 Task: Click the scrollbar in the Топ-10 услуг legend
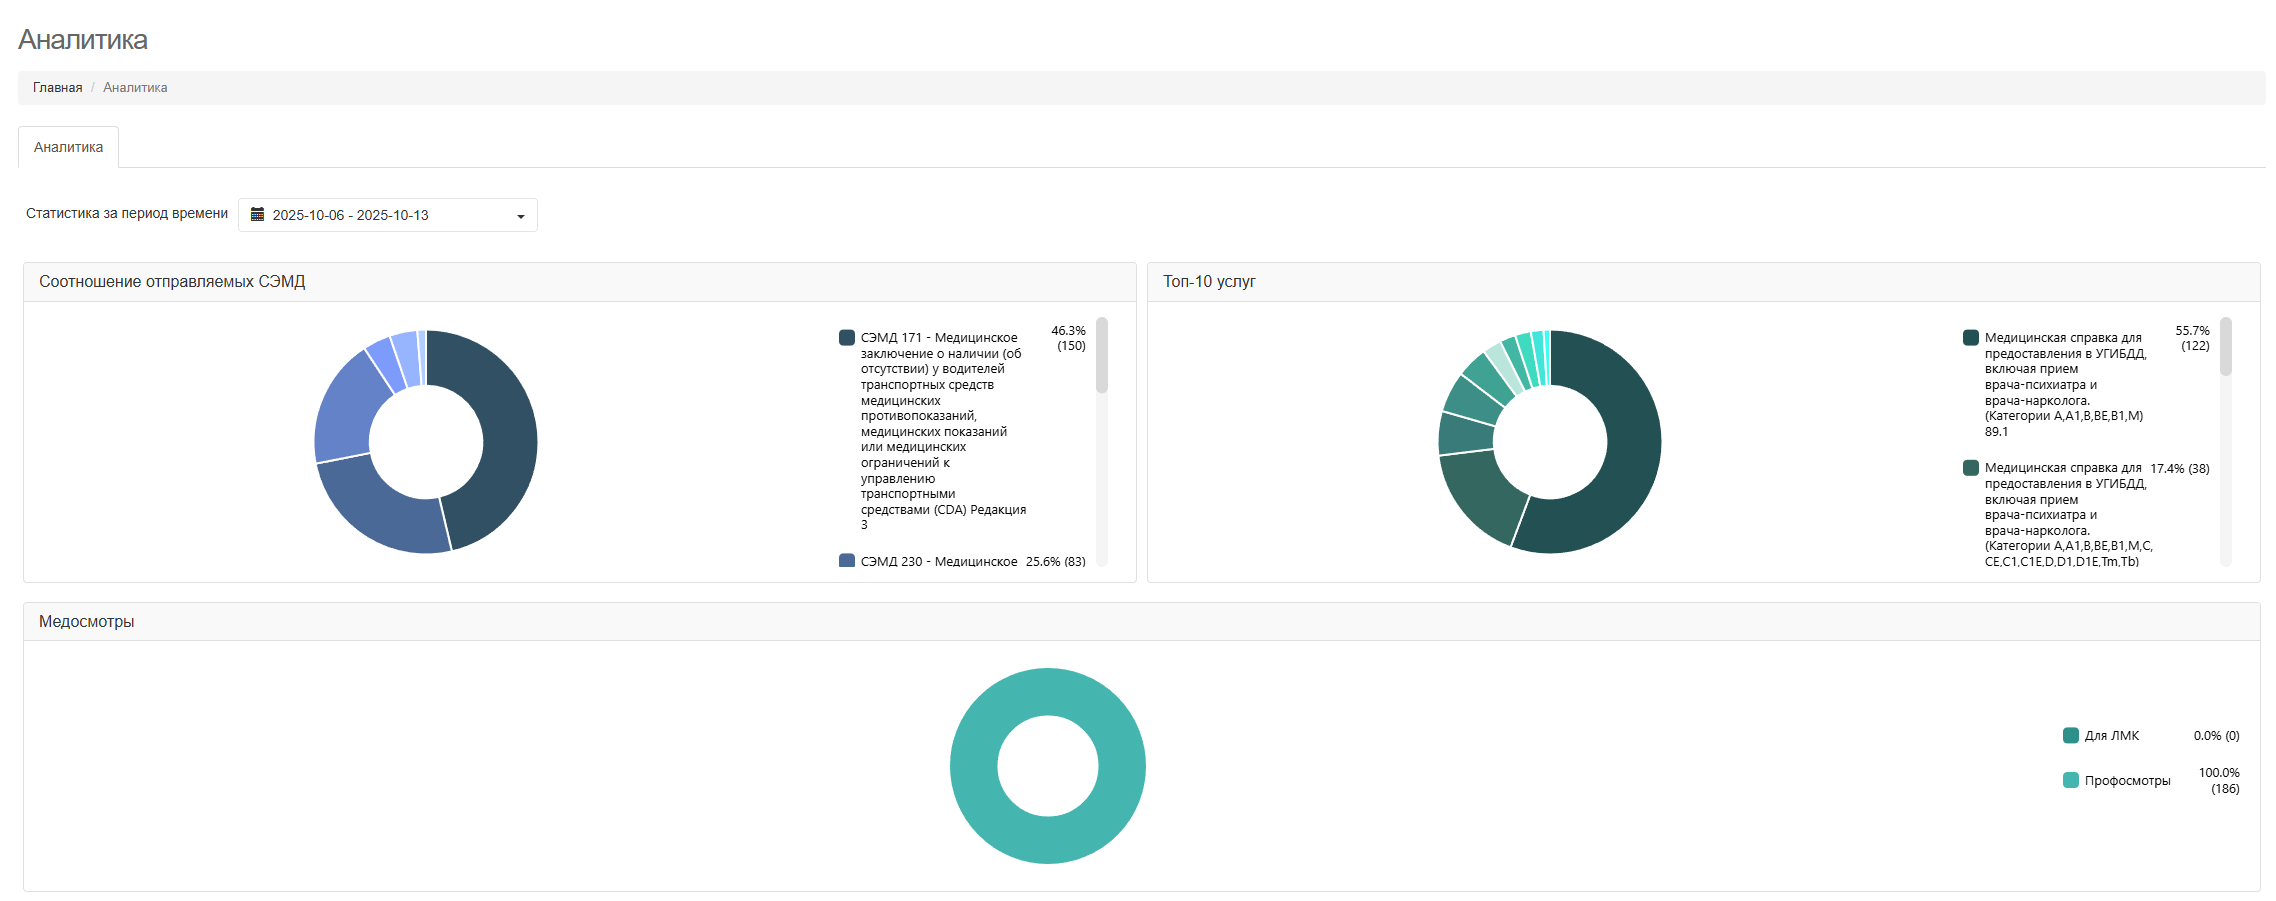tap(2226, 347)
